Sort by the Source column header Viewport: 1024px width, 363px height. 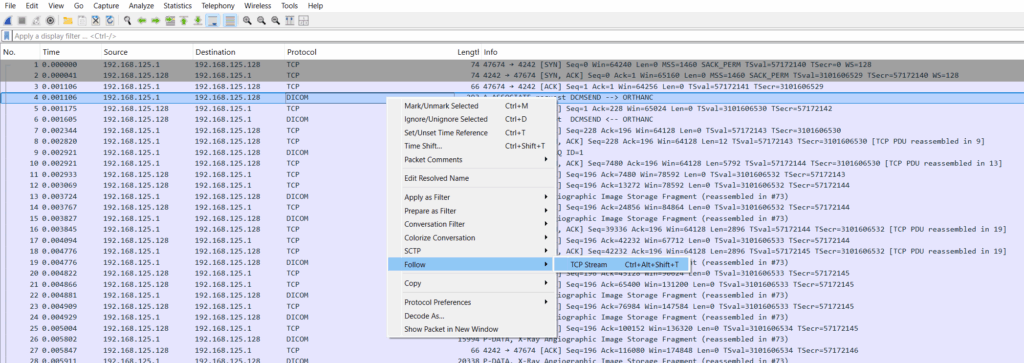tap(146, 52)
